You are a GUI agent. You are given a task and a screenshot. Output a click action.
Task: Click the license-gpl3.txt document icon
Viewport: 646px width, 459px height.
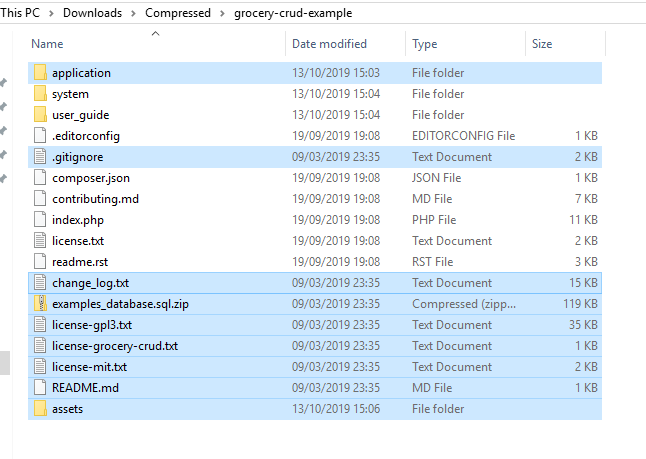(x=40, y=325)
